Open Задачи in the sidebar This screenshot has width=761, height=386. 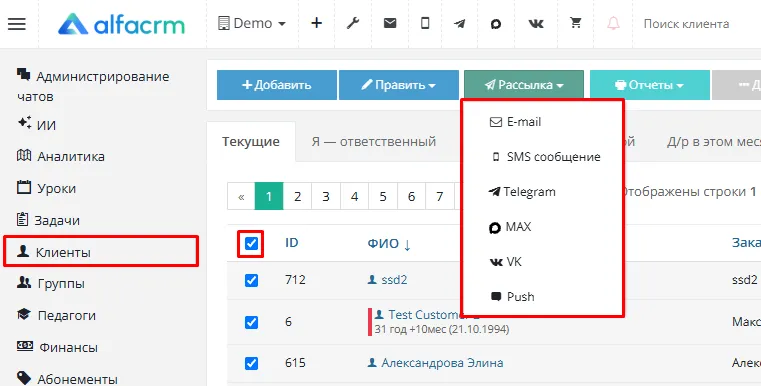(x=48, y=220)
